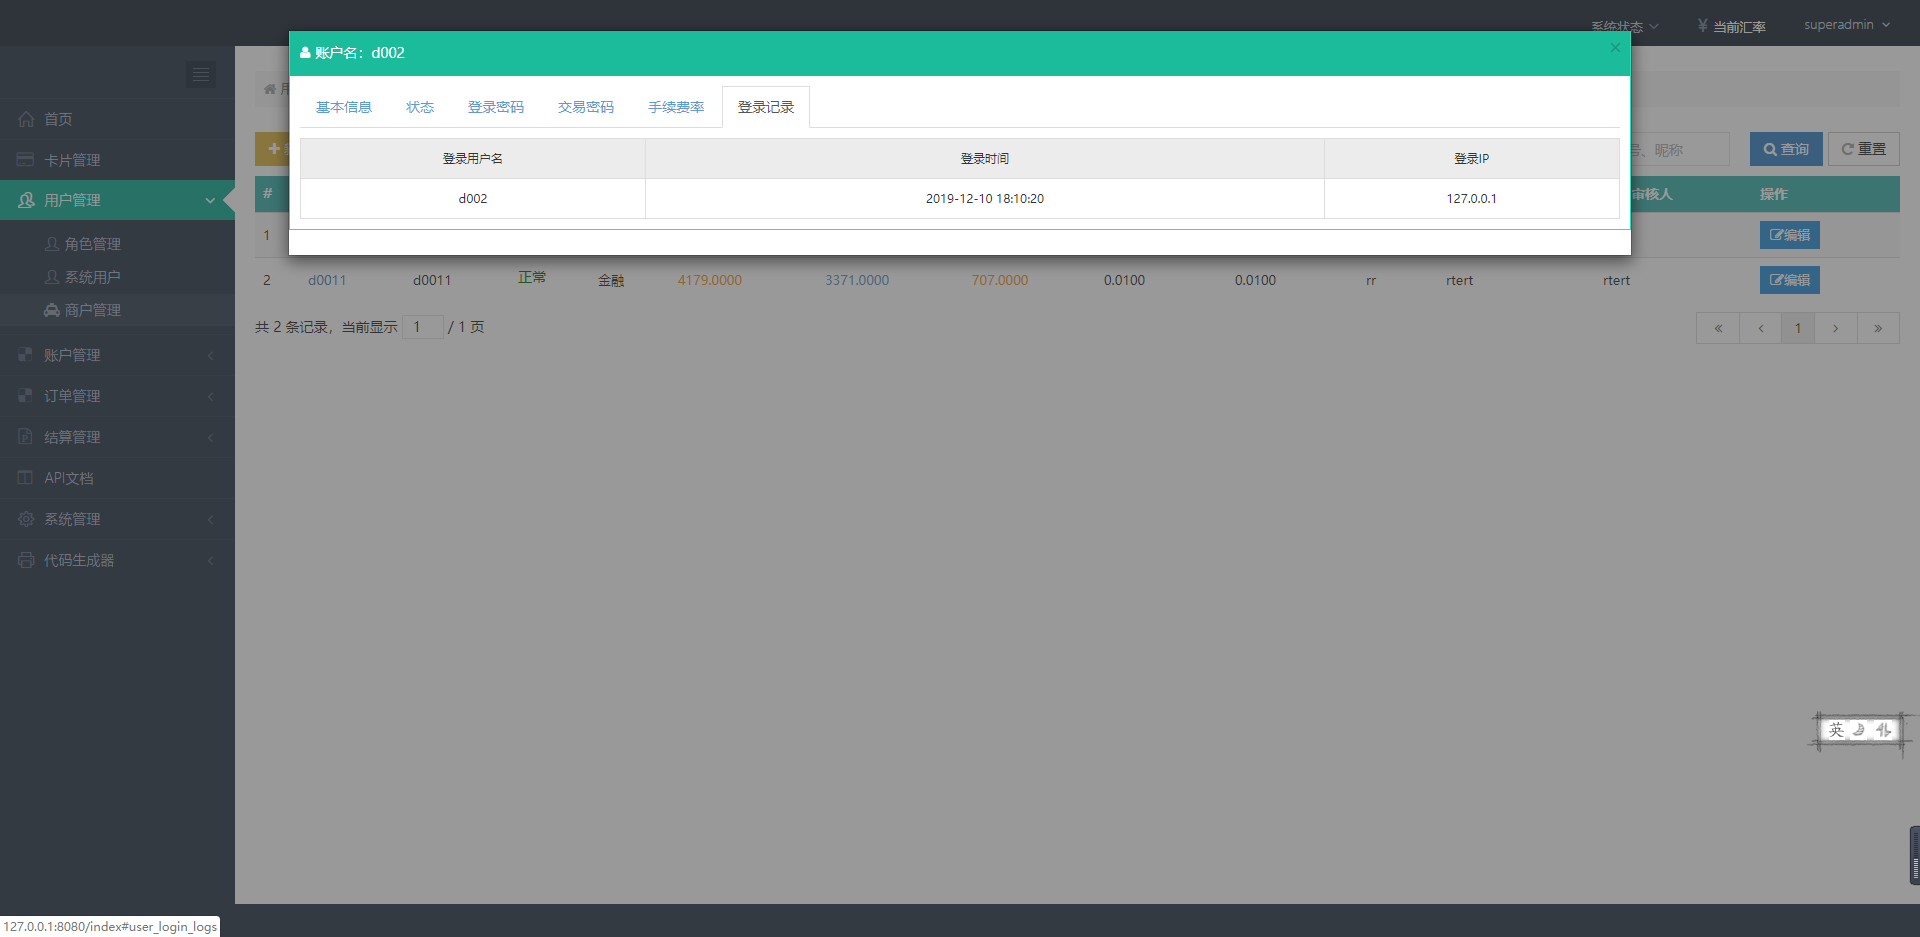Viewport: 1920px width, 937px height.
Task: Switch to the 手续费率 tab
Action: coord(676,107)
